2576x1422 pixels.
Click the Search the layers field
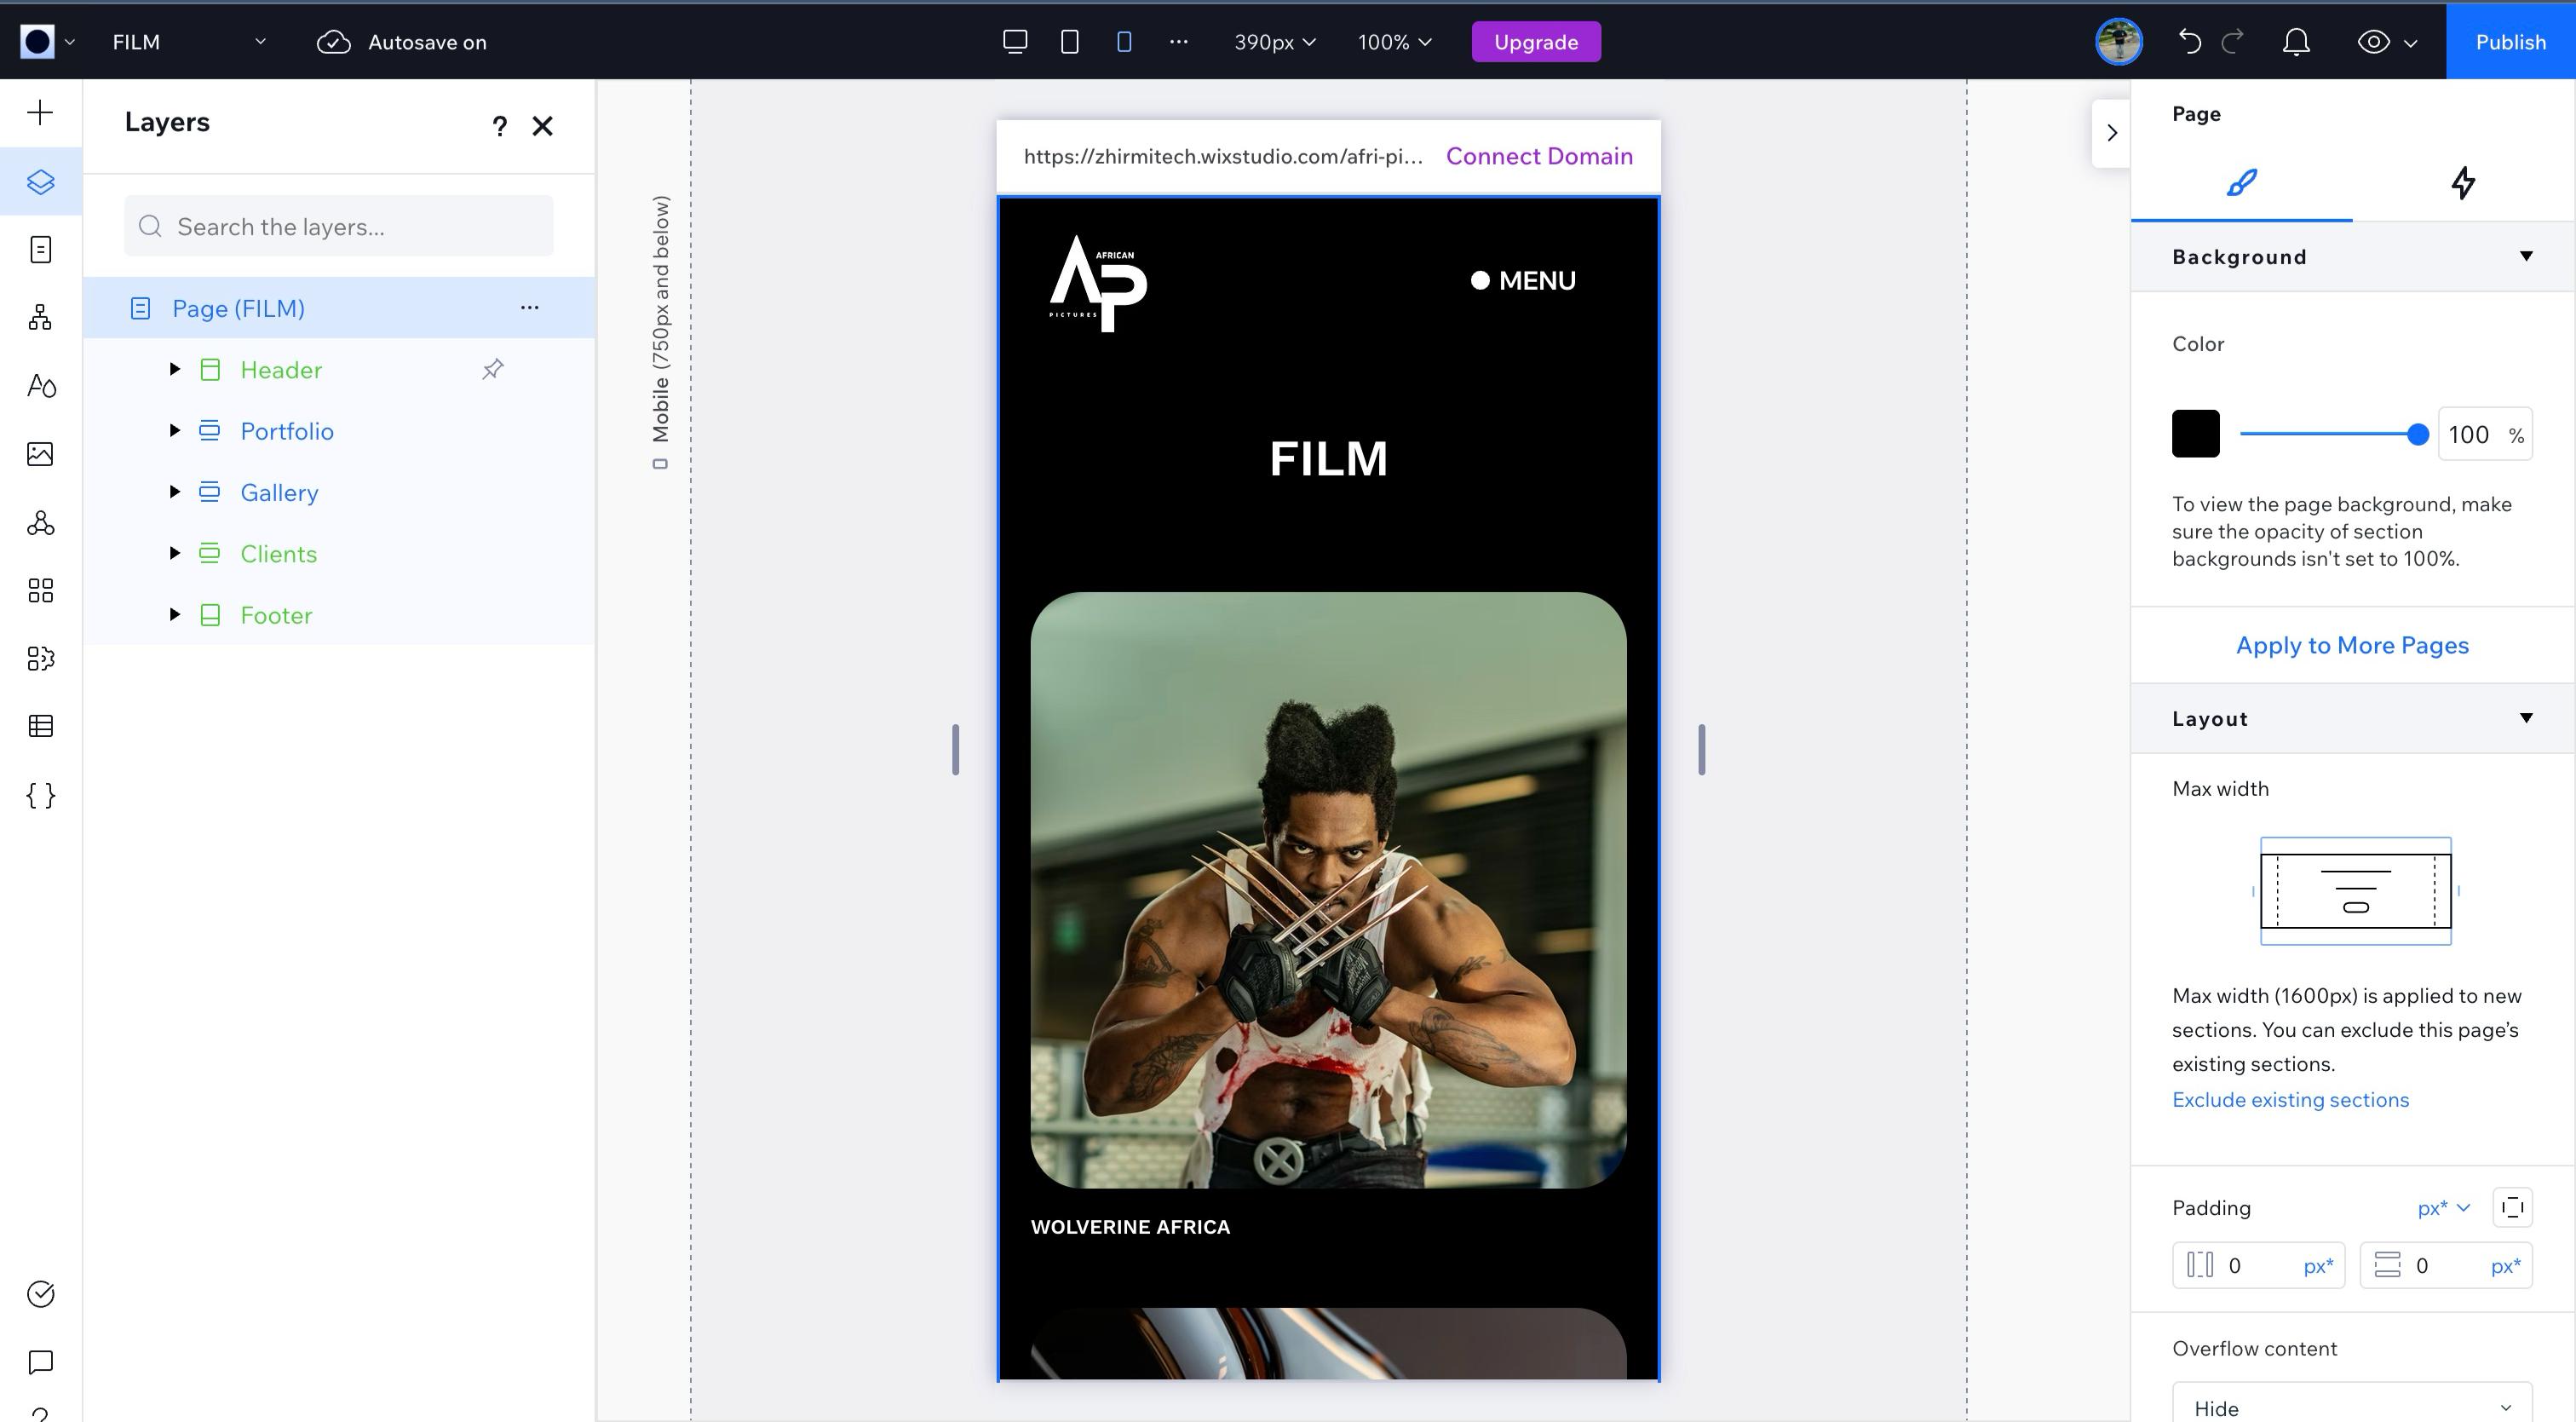340,227
